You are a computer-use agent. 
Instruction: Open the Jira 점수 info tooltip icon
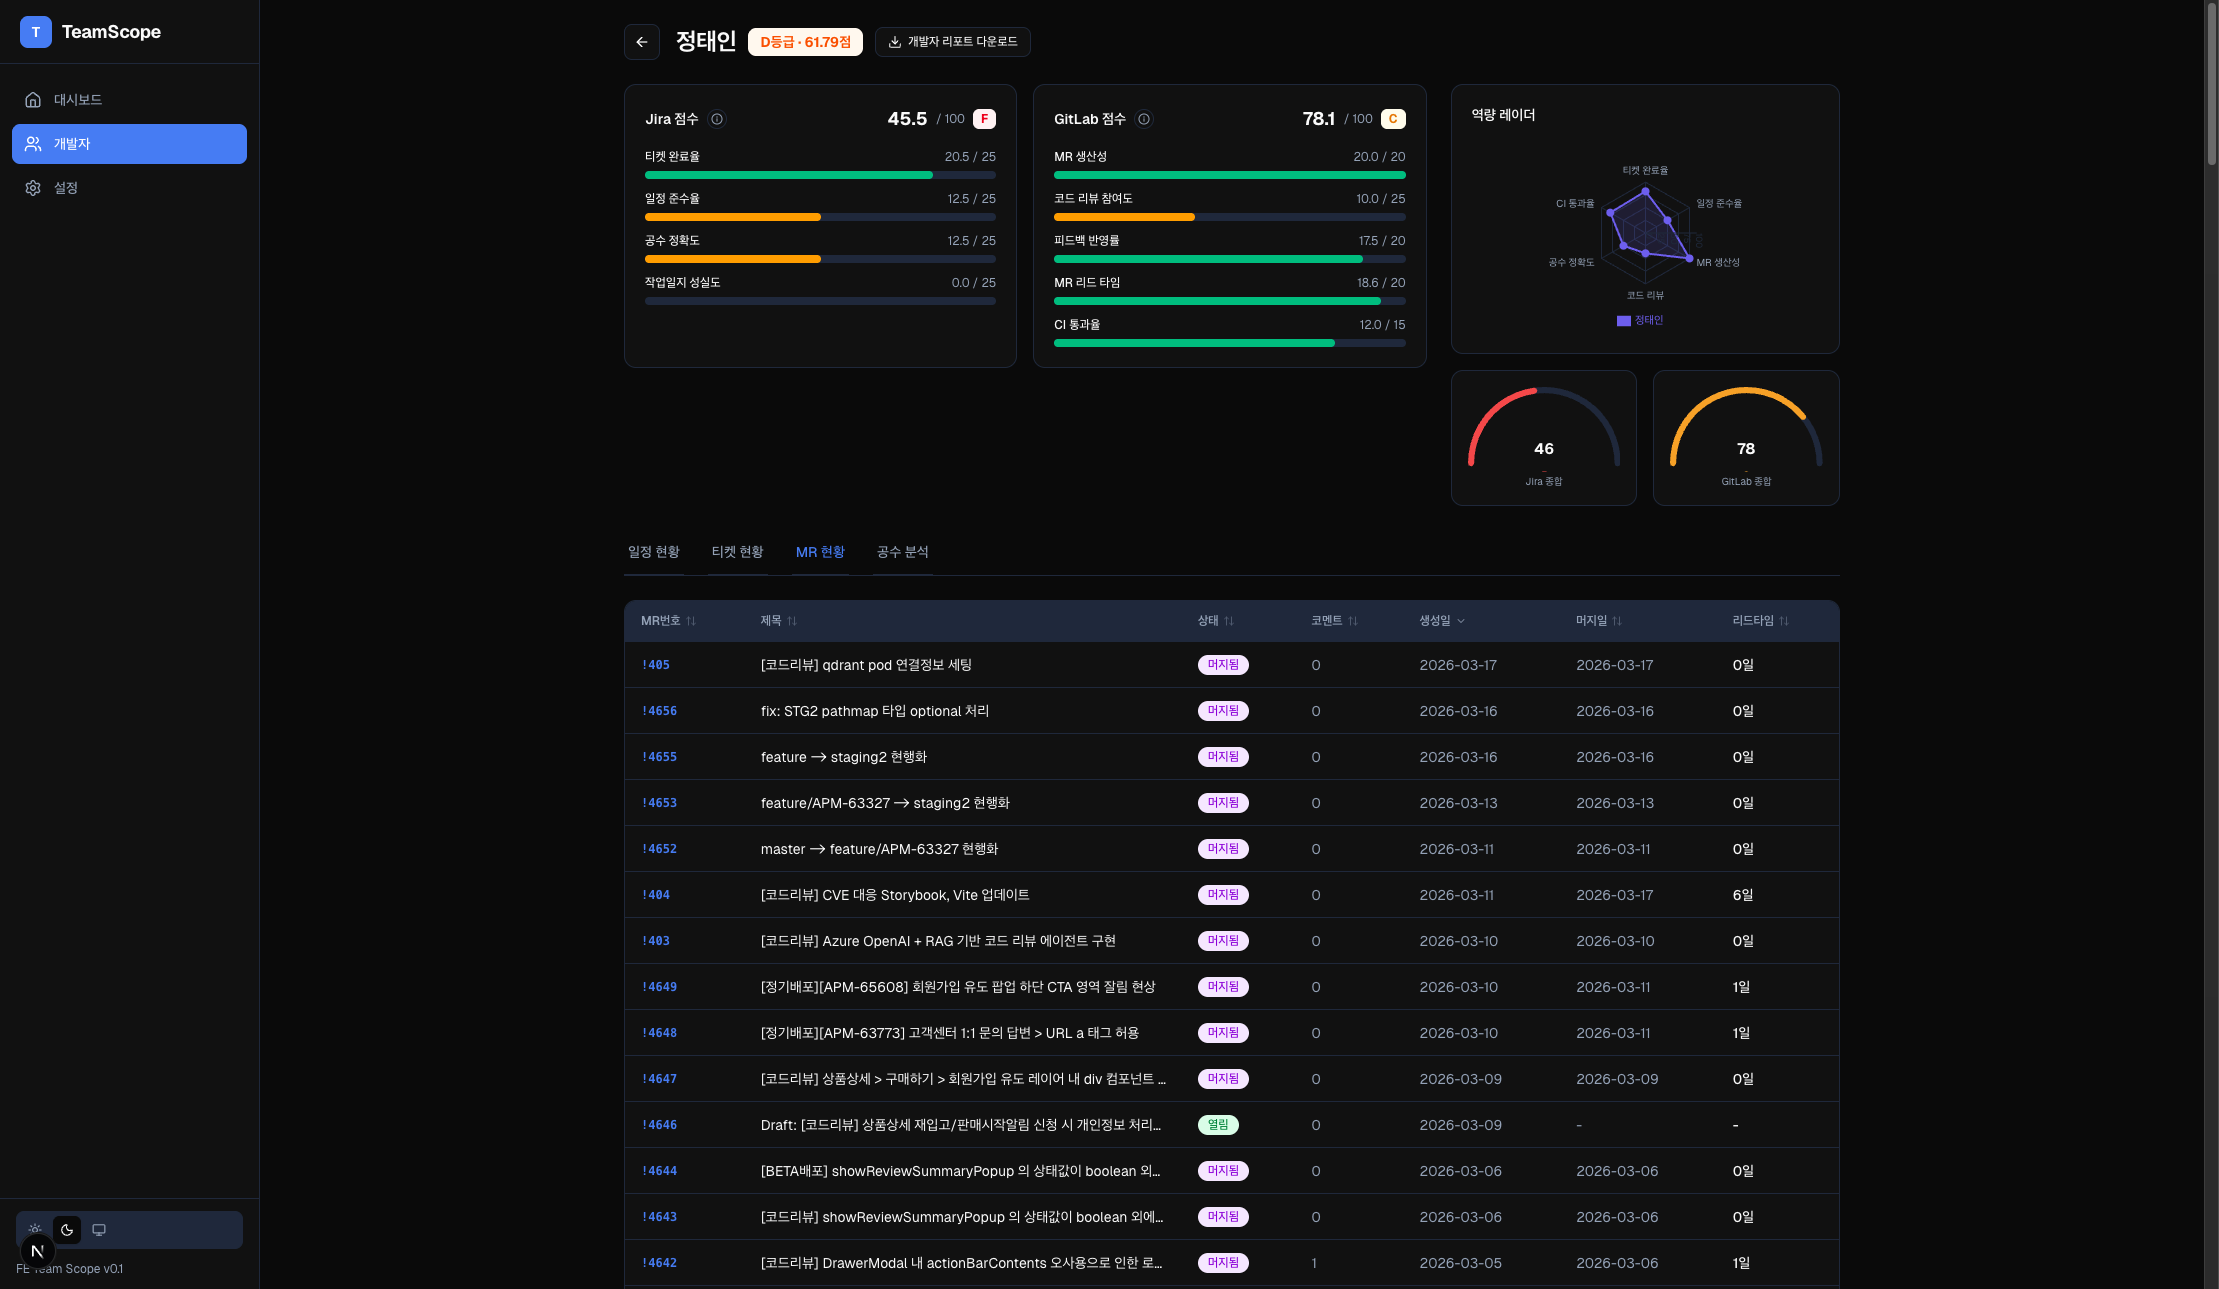[716, 119]
